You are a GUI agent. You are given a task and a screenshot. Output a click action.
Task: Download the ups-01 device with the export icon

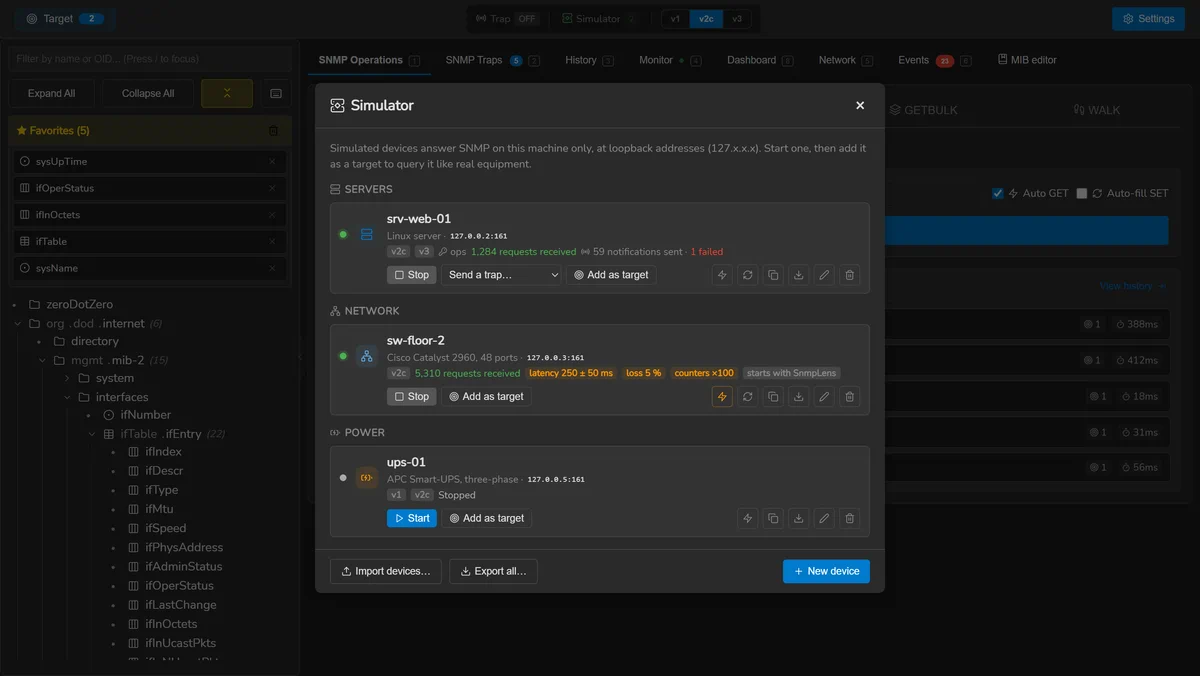pyautogui.click(x=798, y=518)
